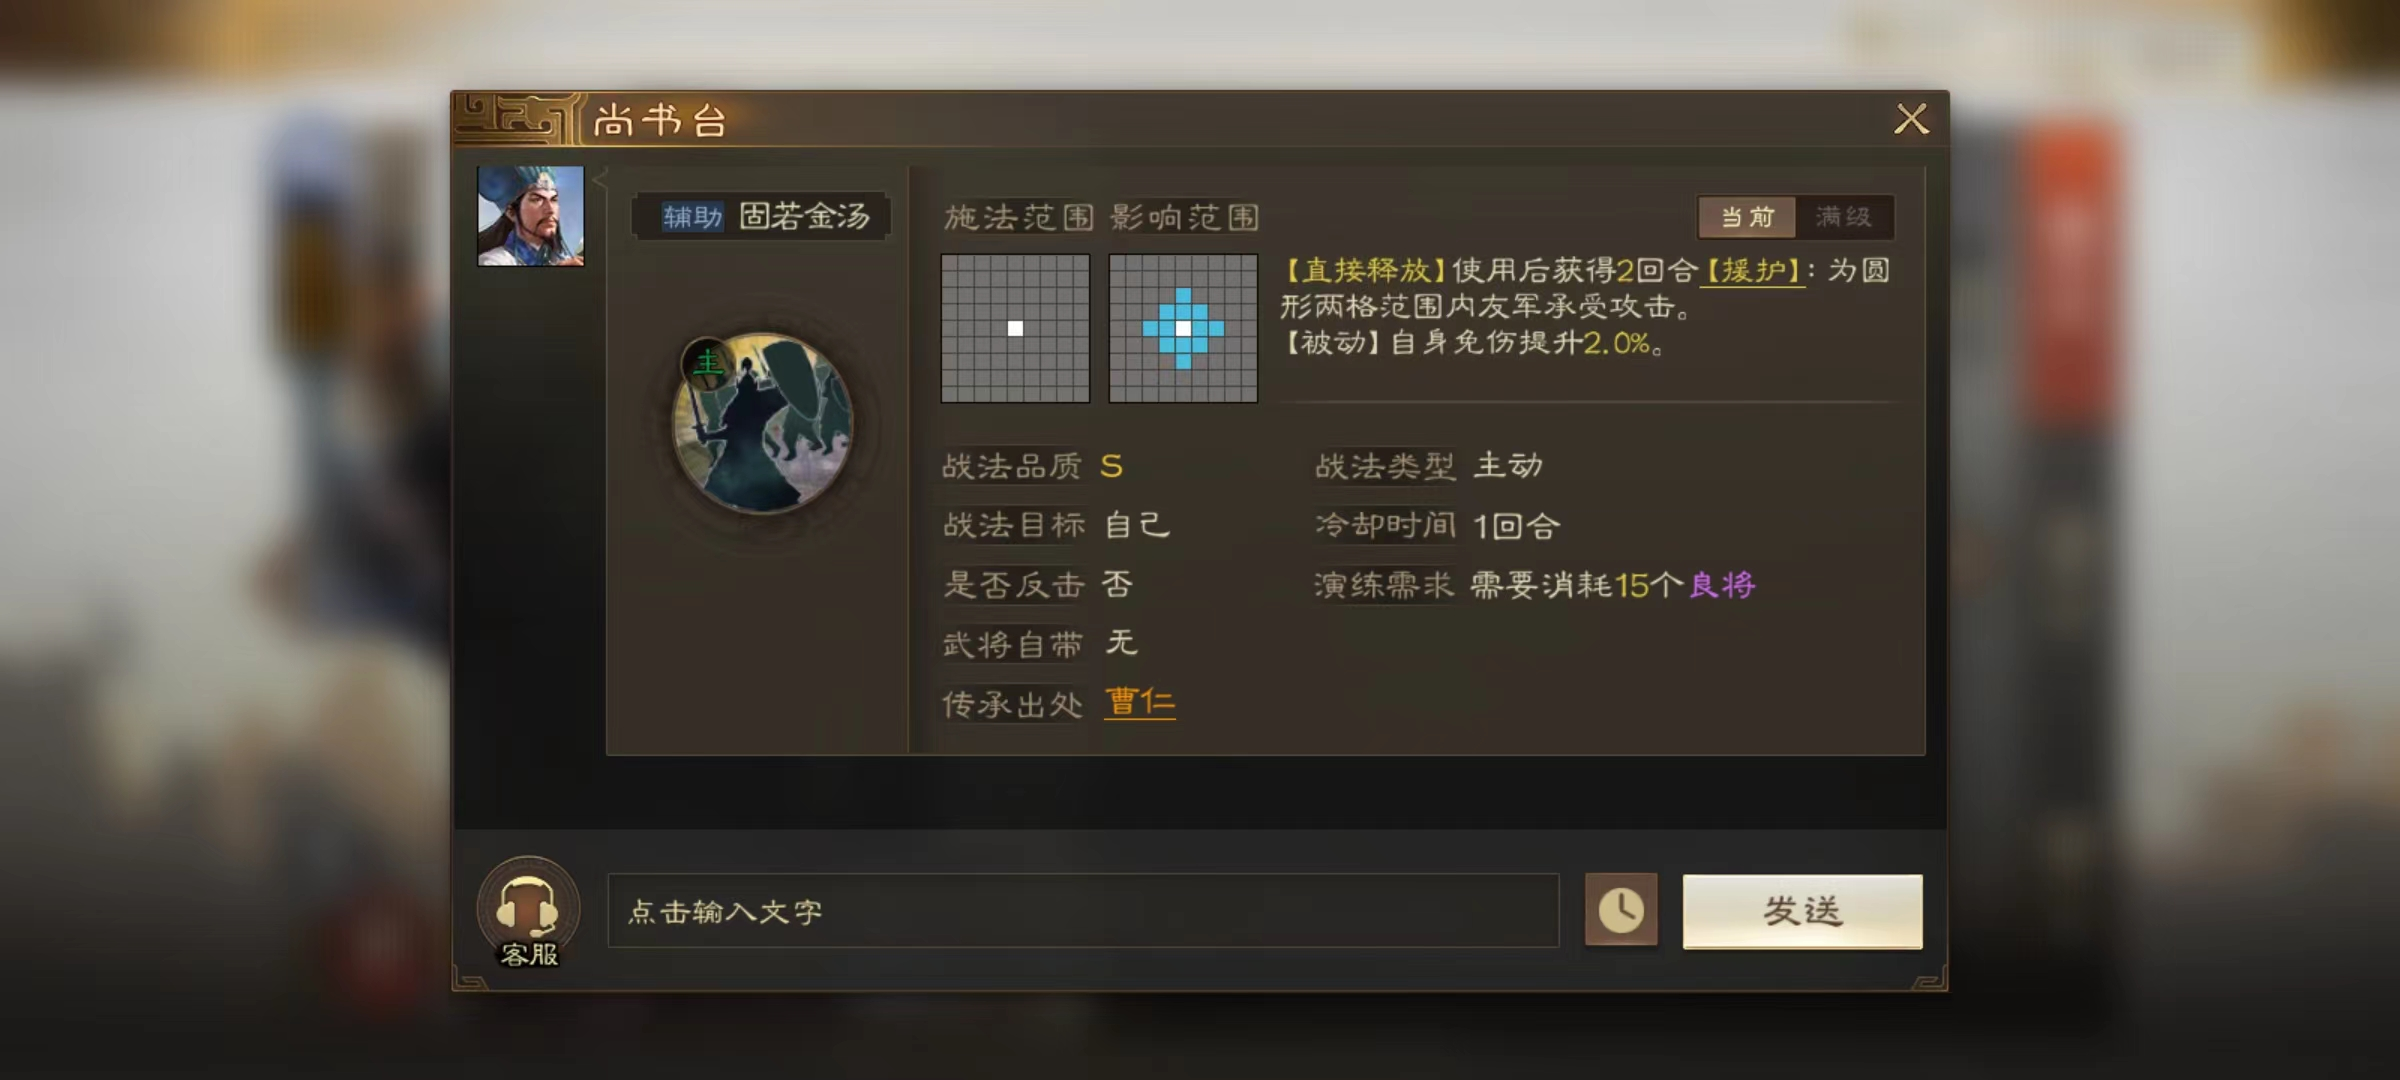Click the clock history icon beside input

[x=1621, y=910]
